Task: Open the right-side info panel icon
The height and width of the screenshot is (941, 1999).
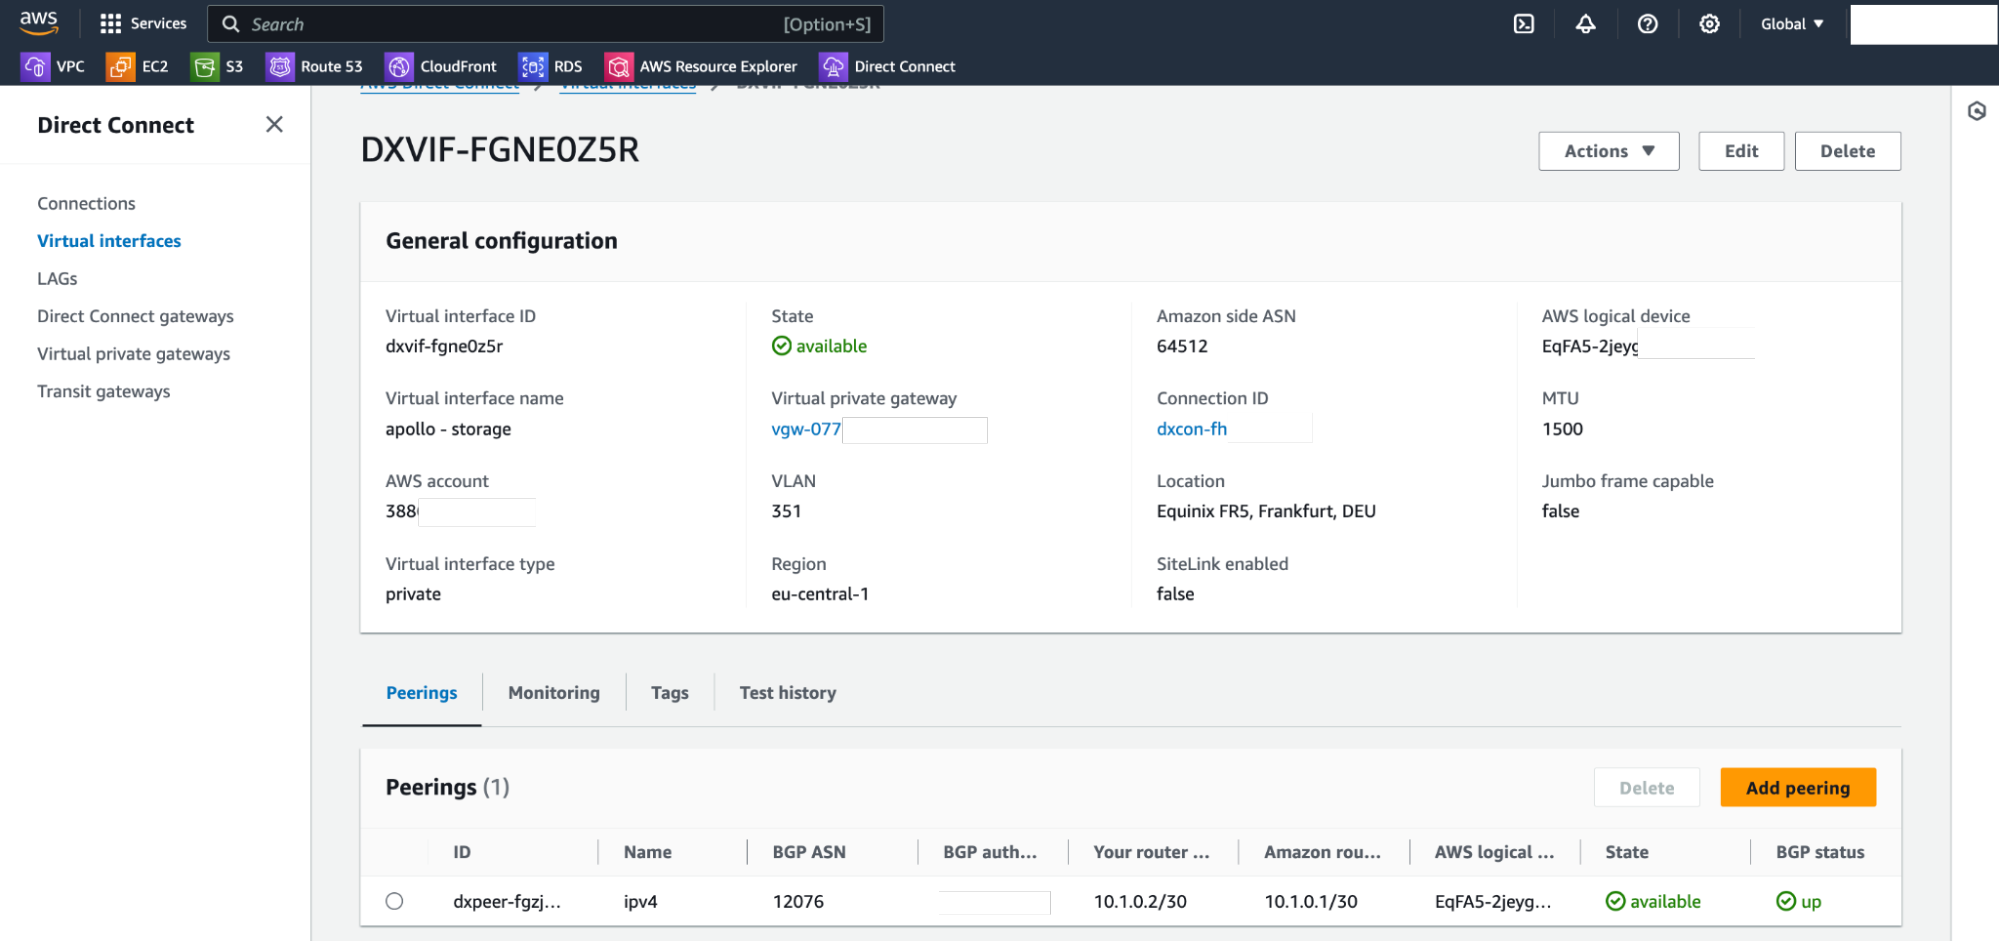Action: pyautogui.click(x=1976, y=111)
